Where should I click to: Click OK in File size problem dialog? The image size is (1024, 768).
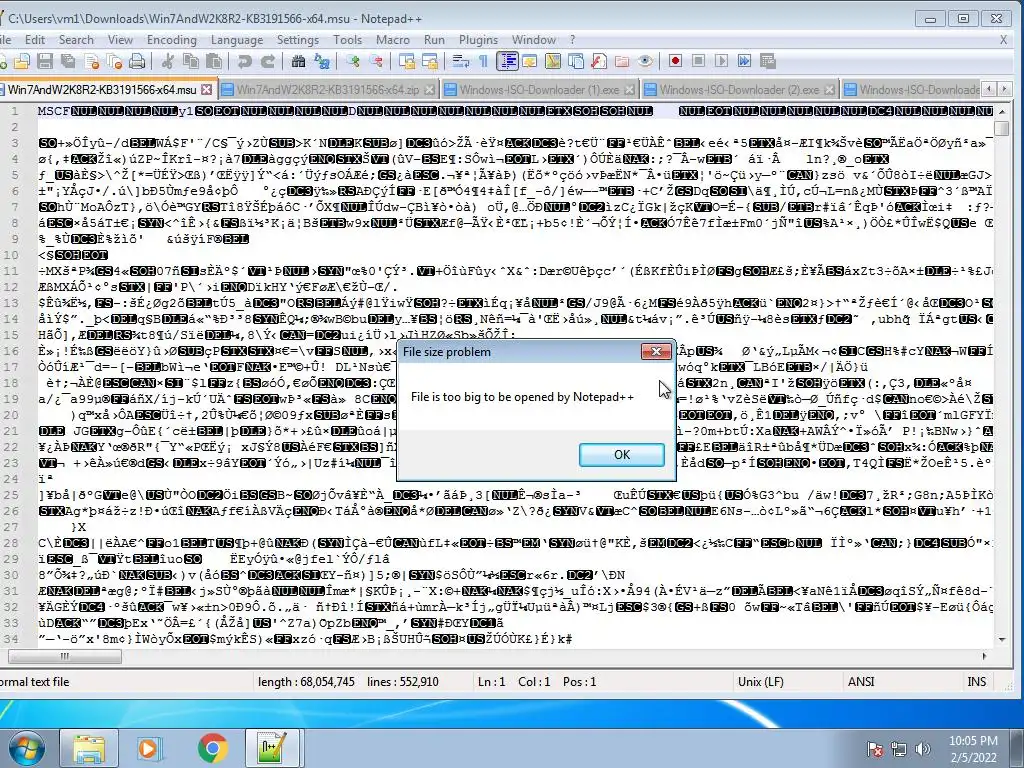click(622, 455)
